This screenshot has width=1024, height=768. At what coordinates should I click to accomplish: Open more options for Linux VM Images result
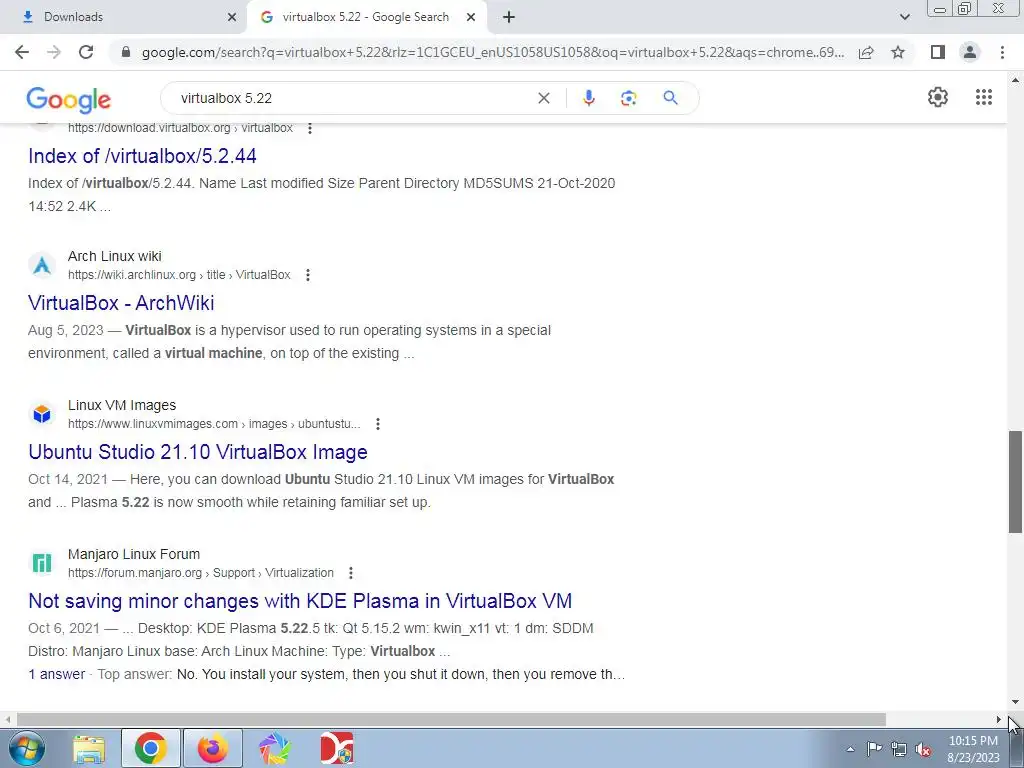(x=377, y=424)
